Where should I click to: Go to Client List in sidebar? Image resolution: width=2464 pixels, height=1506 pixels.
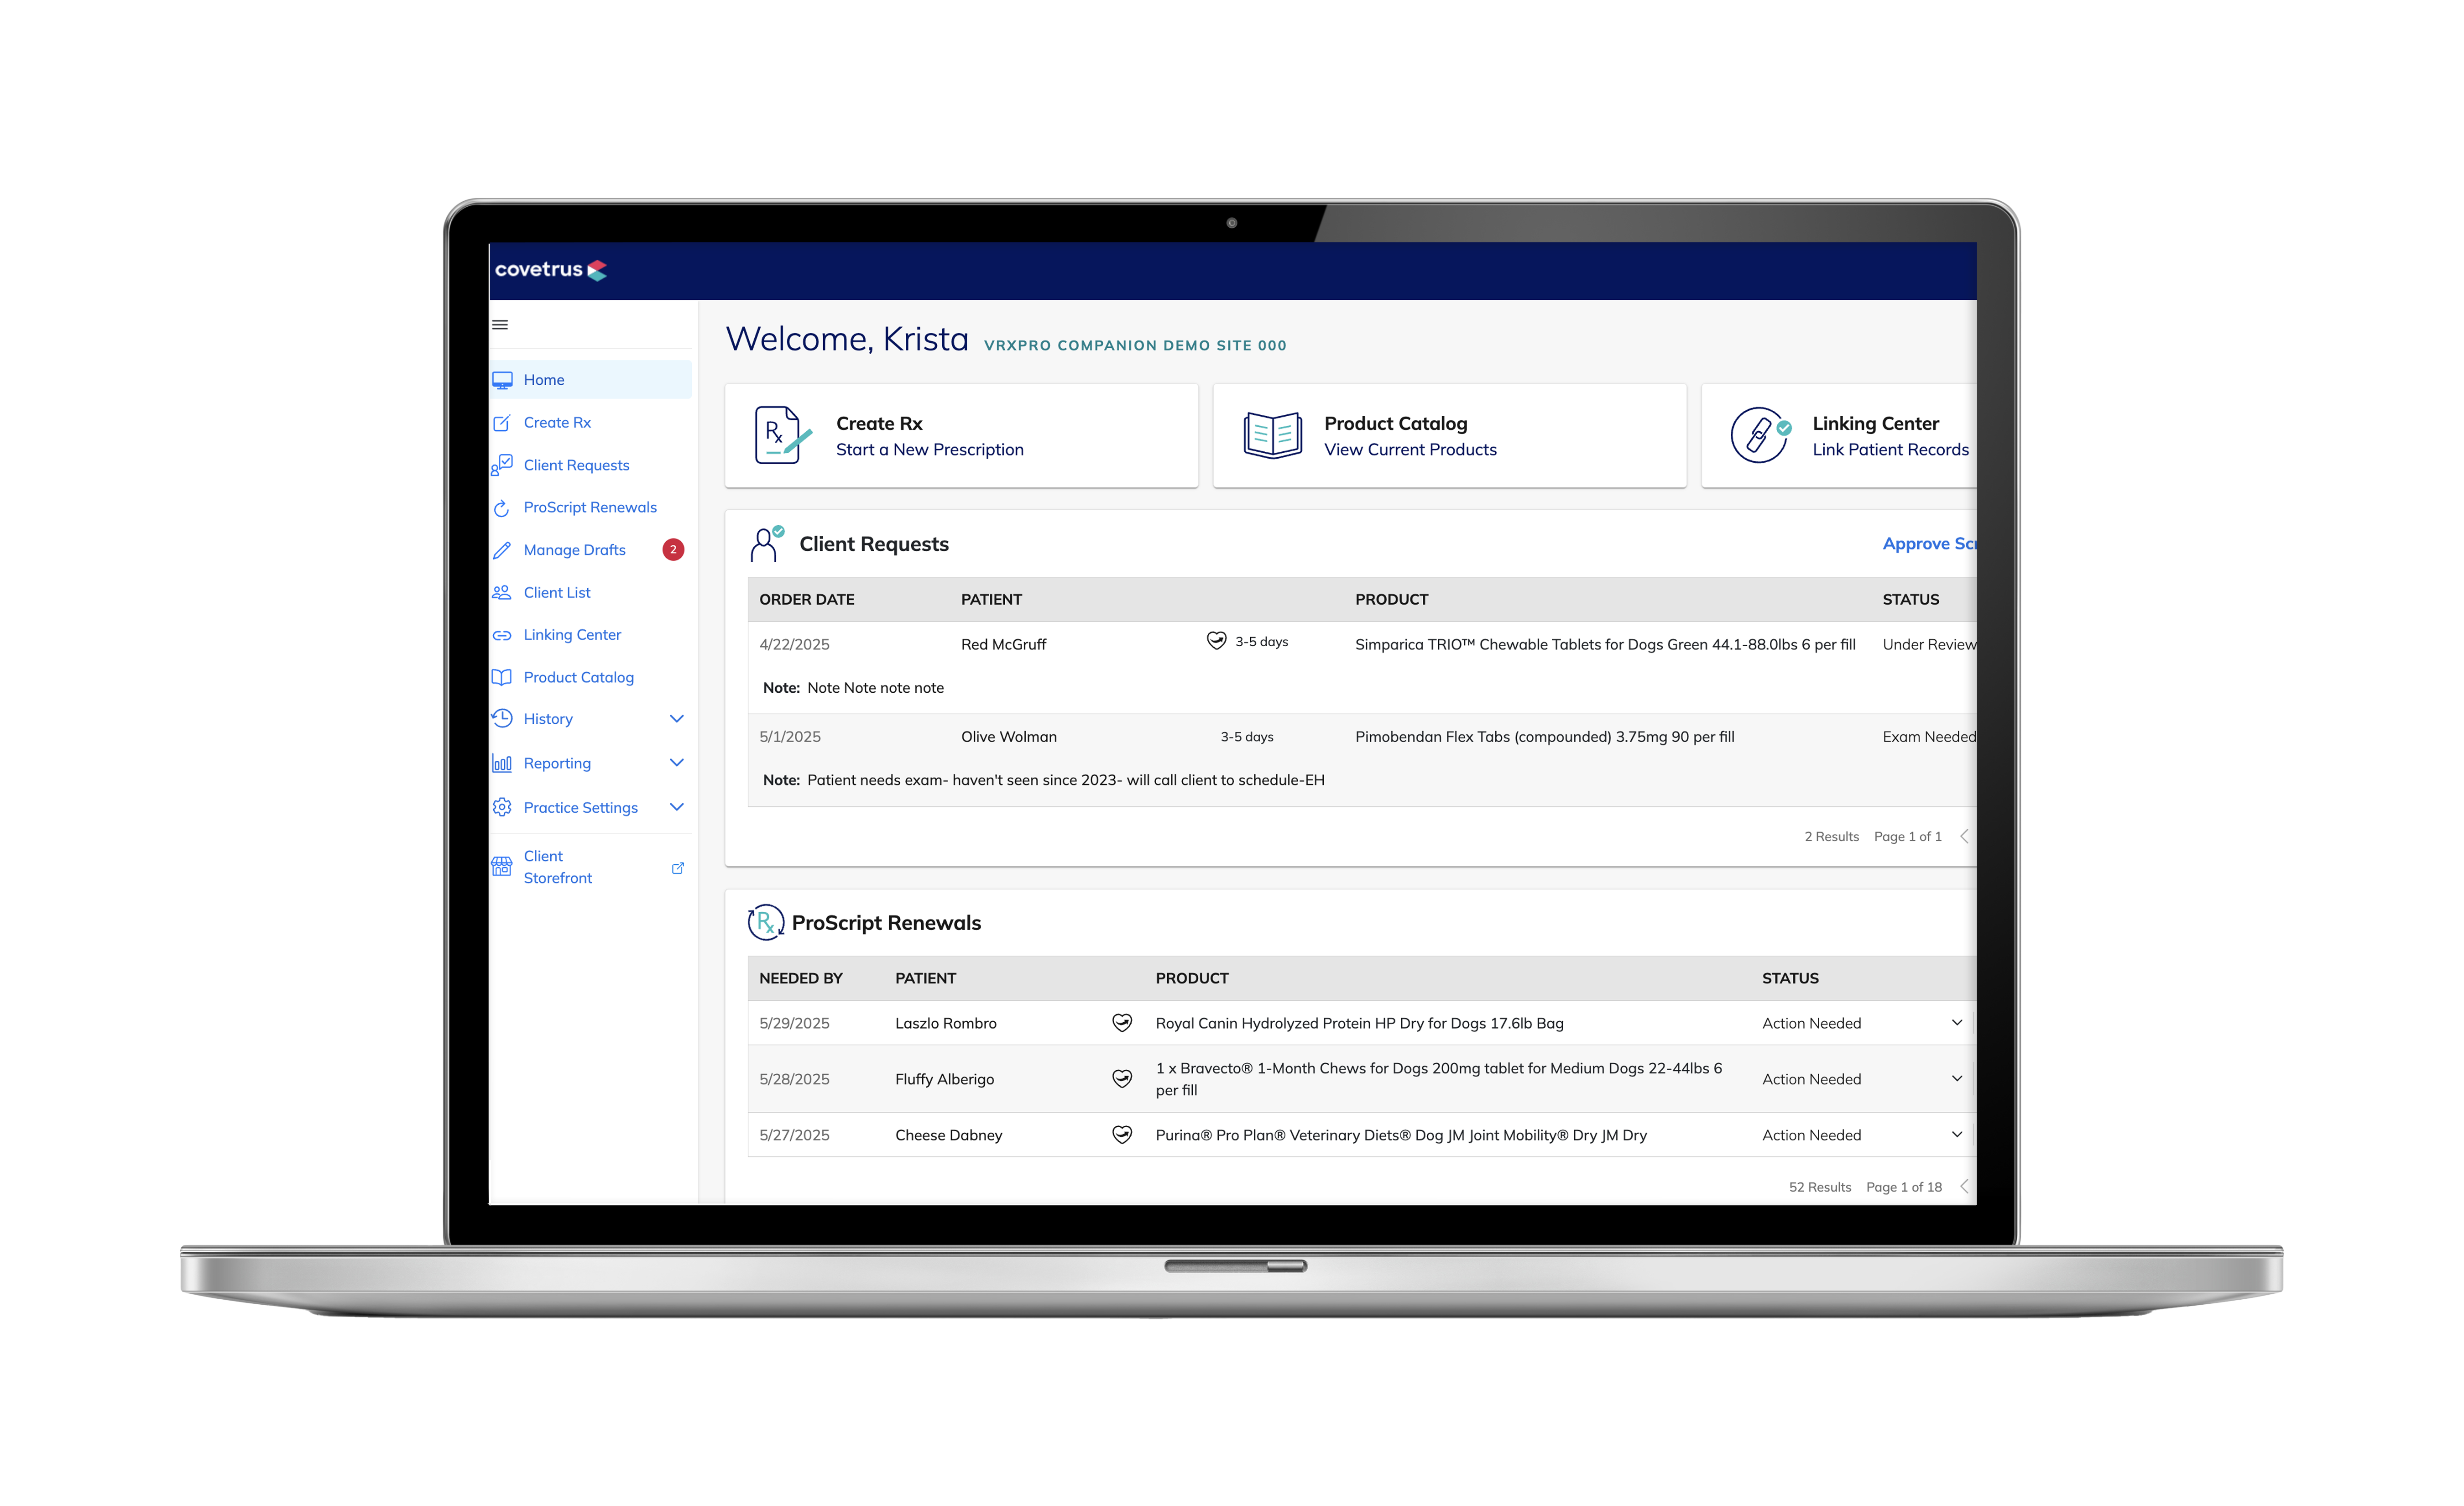pyautogui.click(x=557, y=593)
